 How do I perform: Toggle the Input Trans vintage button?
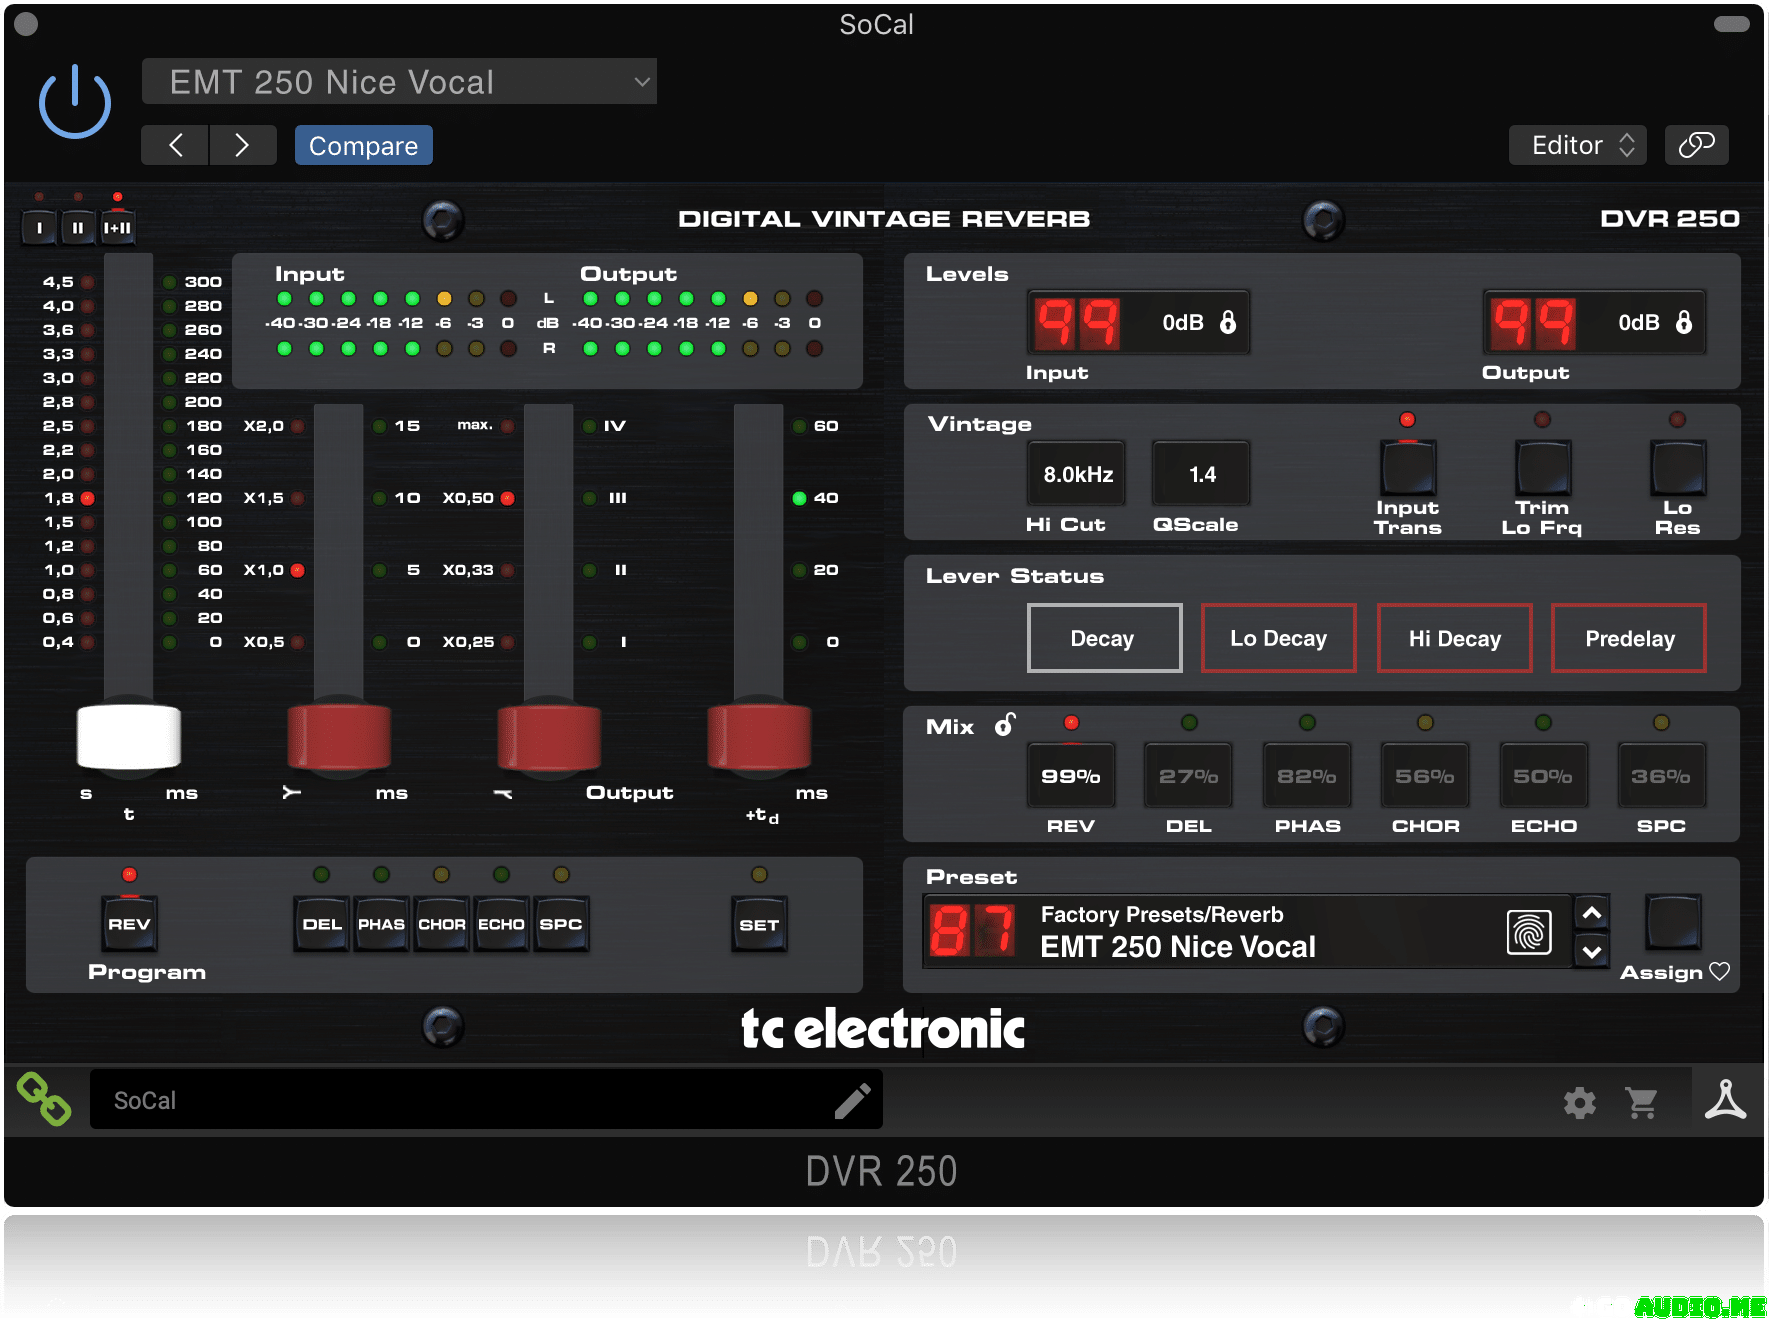pos(1408,468)
